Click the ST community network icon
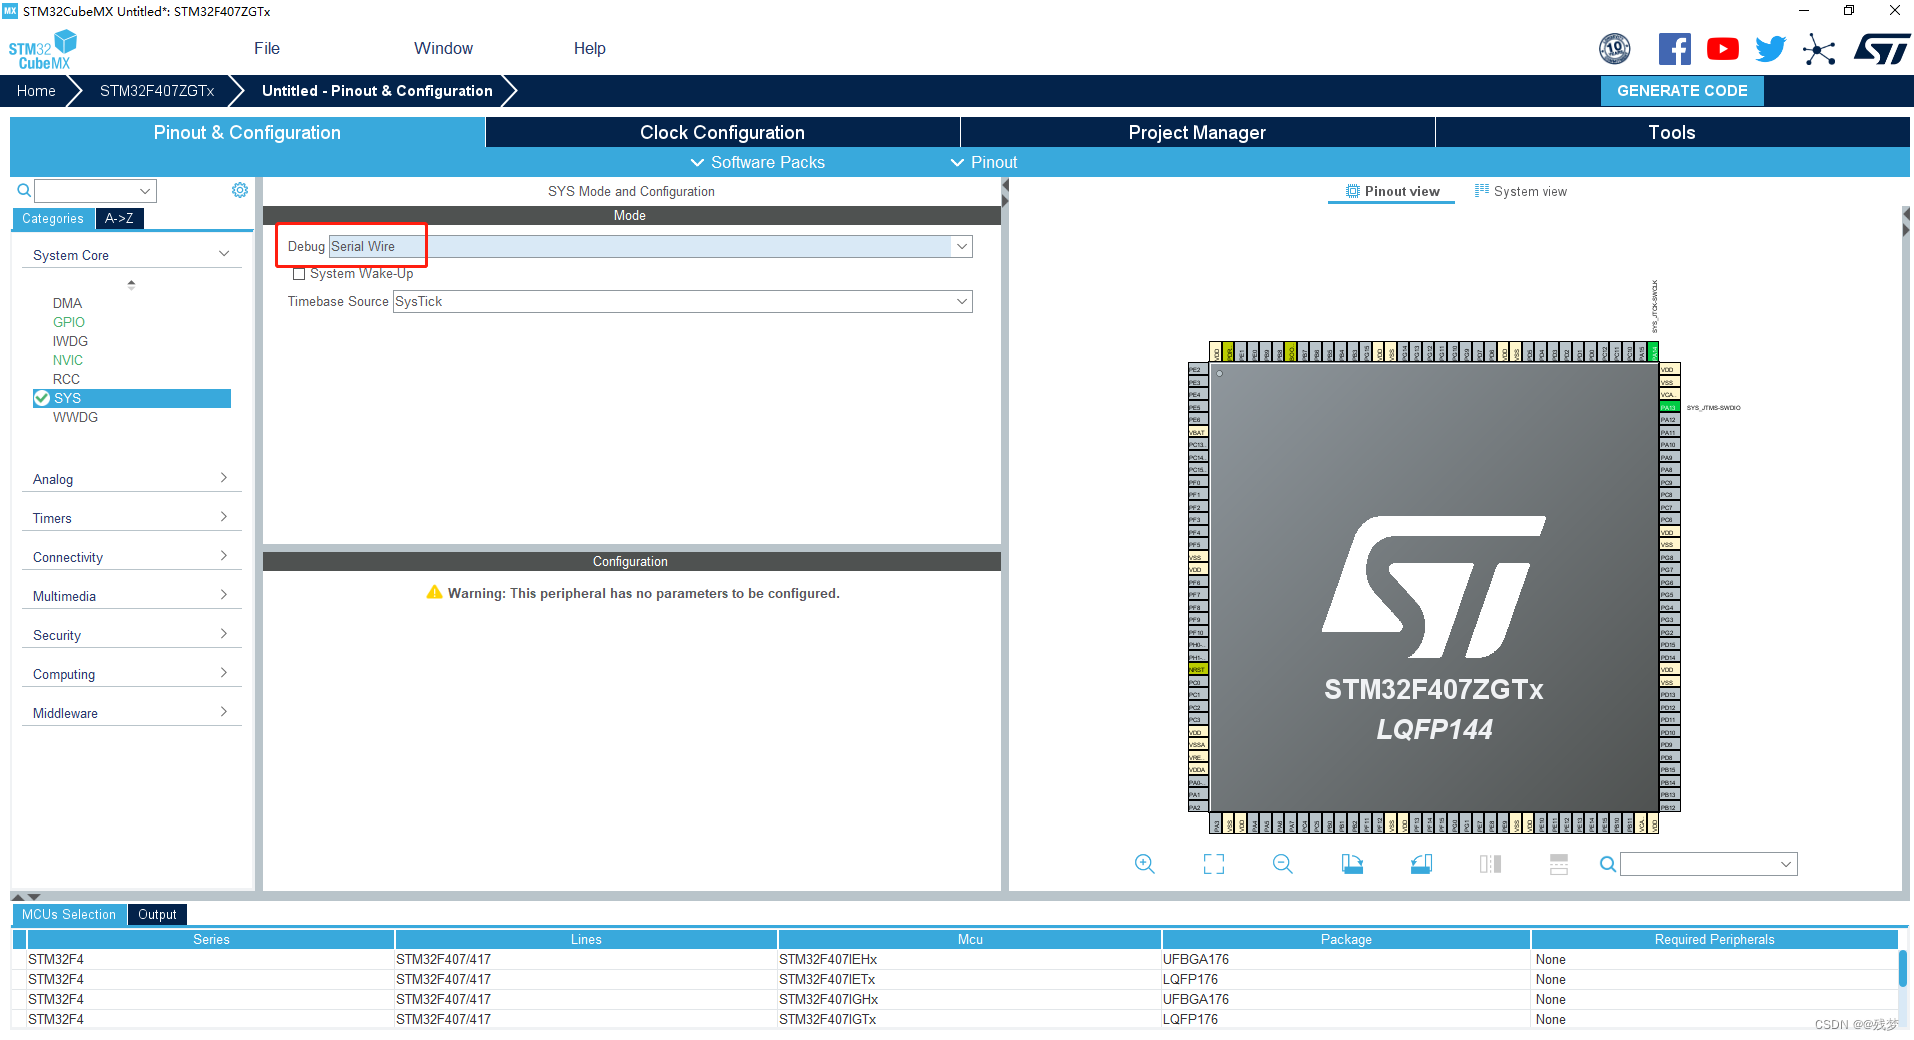This screenshot has width=1914, height=1040. [1819, 49]
